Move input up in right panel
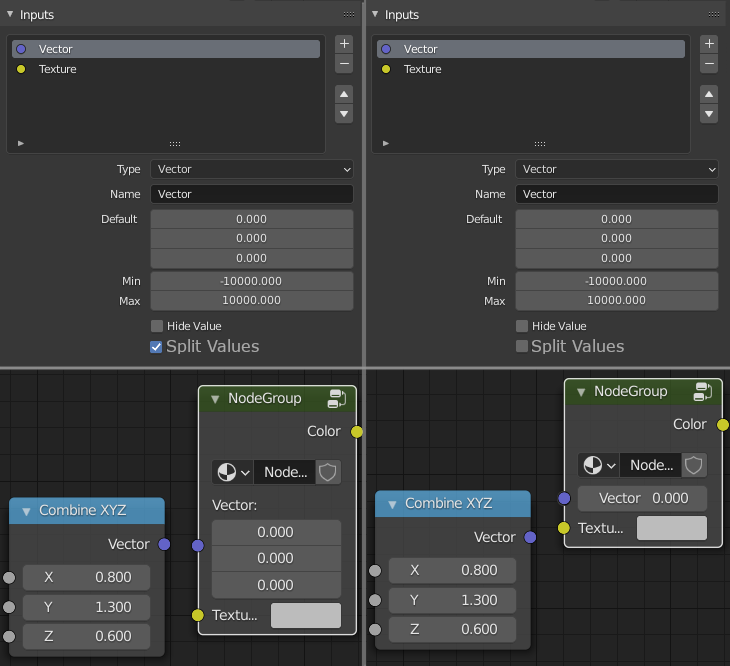 [x=709, y=94]
